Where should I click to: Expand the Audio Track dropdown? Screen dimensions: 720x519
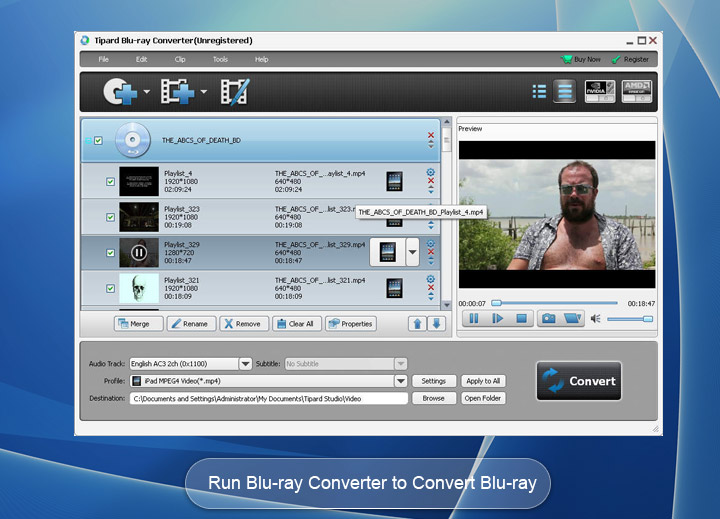[245, 364]
